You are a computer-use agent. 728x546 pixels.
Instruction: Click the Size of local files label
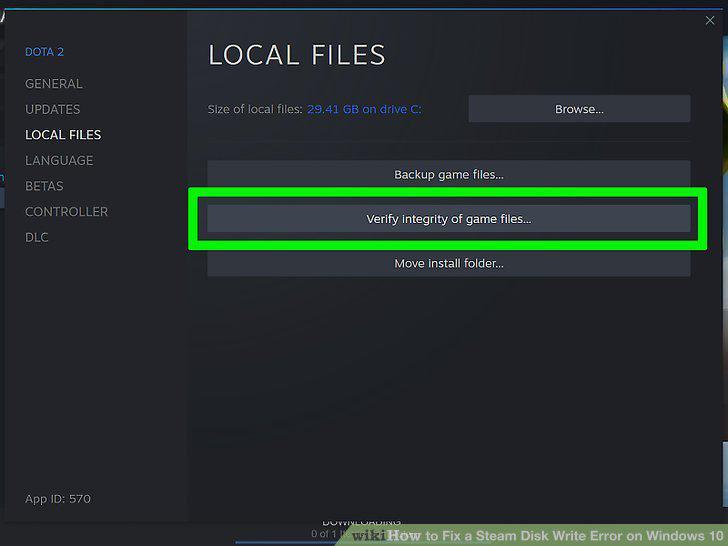pyautogui.click(x=255, y=109)
